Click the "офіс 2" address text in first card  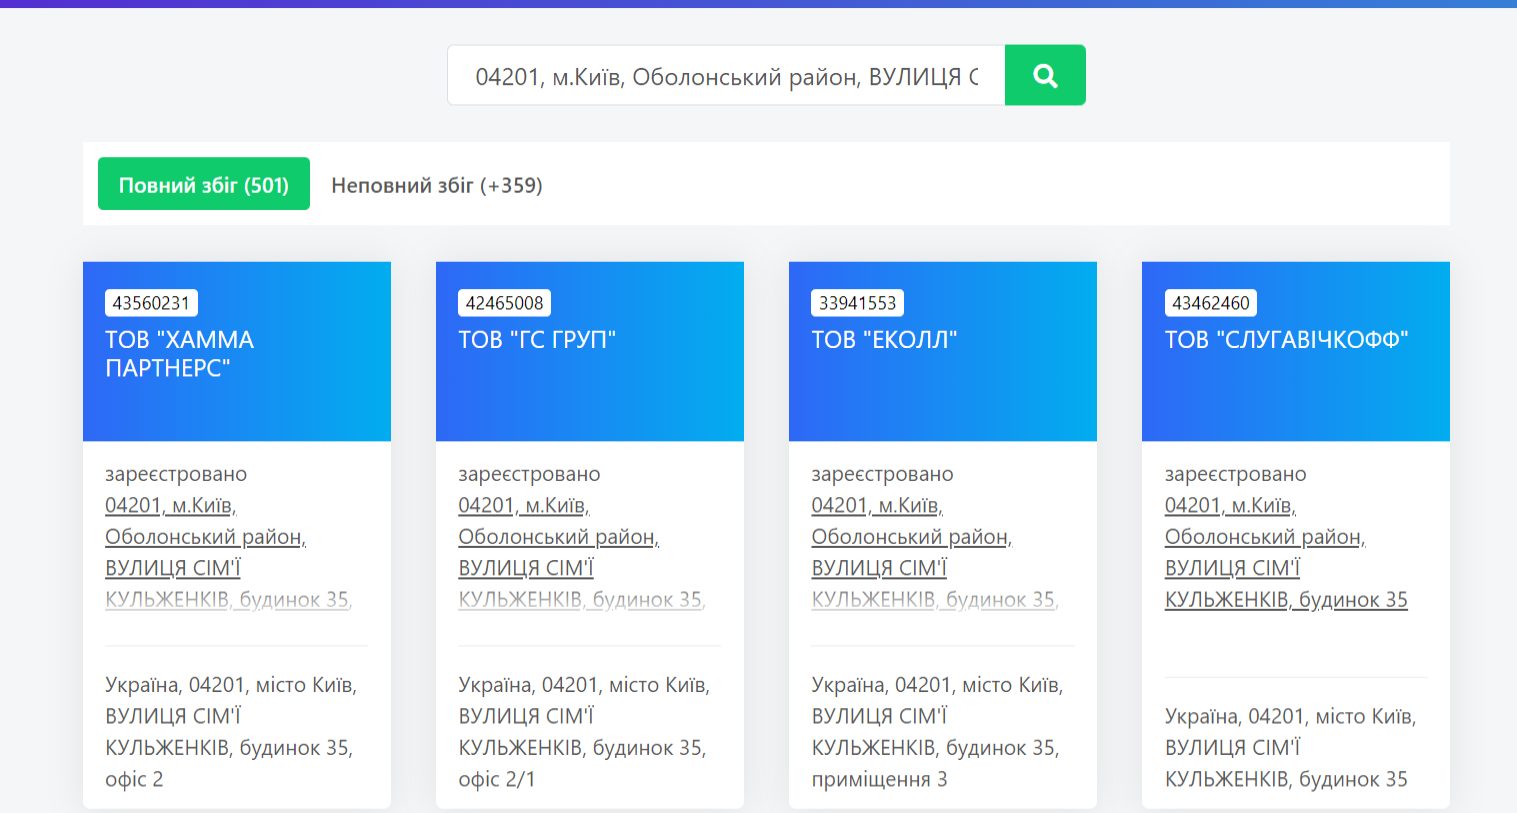pyautogui.click(x=134, y=779)
